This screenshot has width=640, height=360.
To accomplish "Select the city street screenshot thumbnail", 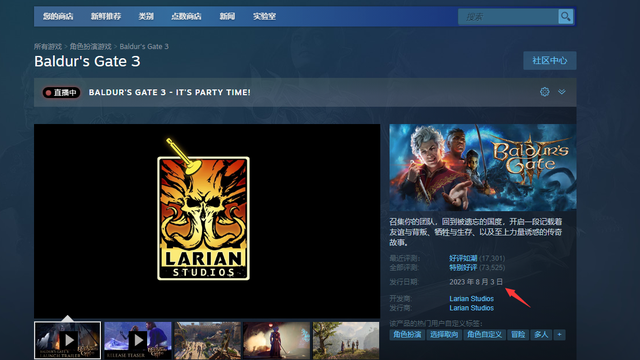I will pyautogui.click(x=207, y=340).
